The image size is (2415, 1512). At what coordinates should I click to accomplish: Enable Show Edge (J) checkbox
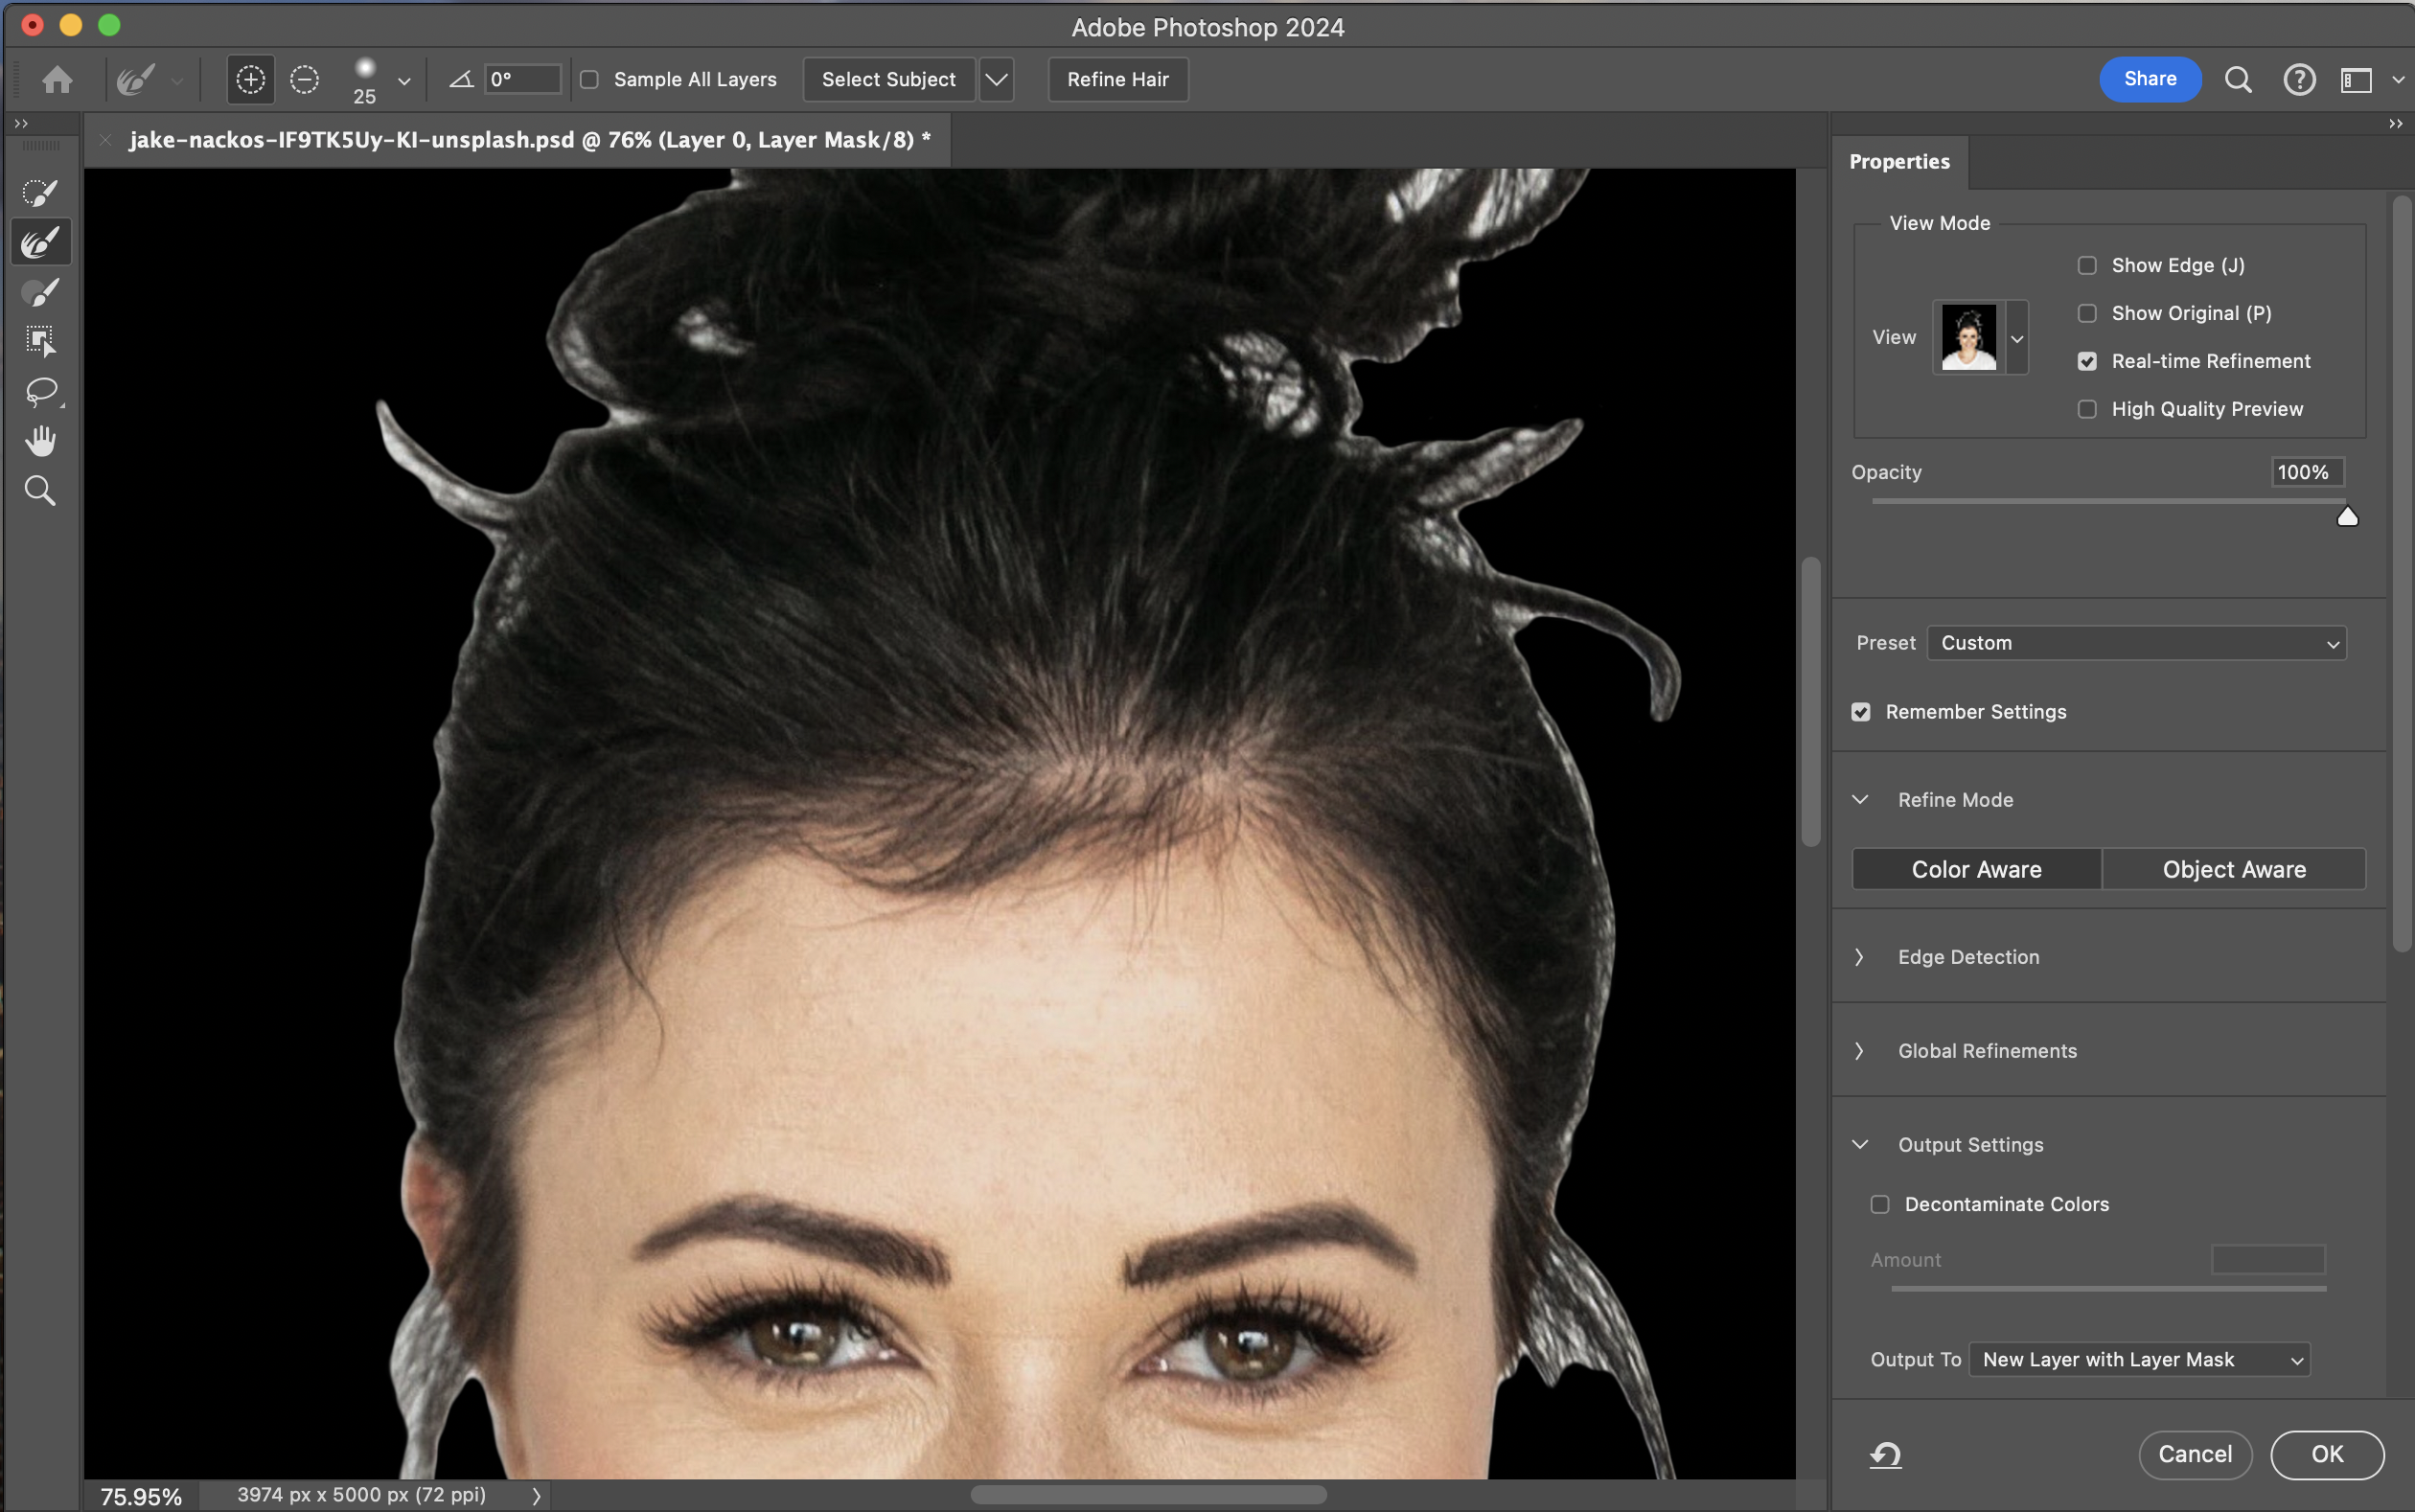(x=2087, y=265)
